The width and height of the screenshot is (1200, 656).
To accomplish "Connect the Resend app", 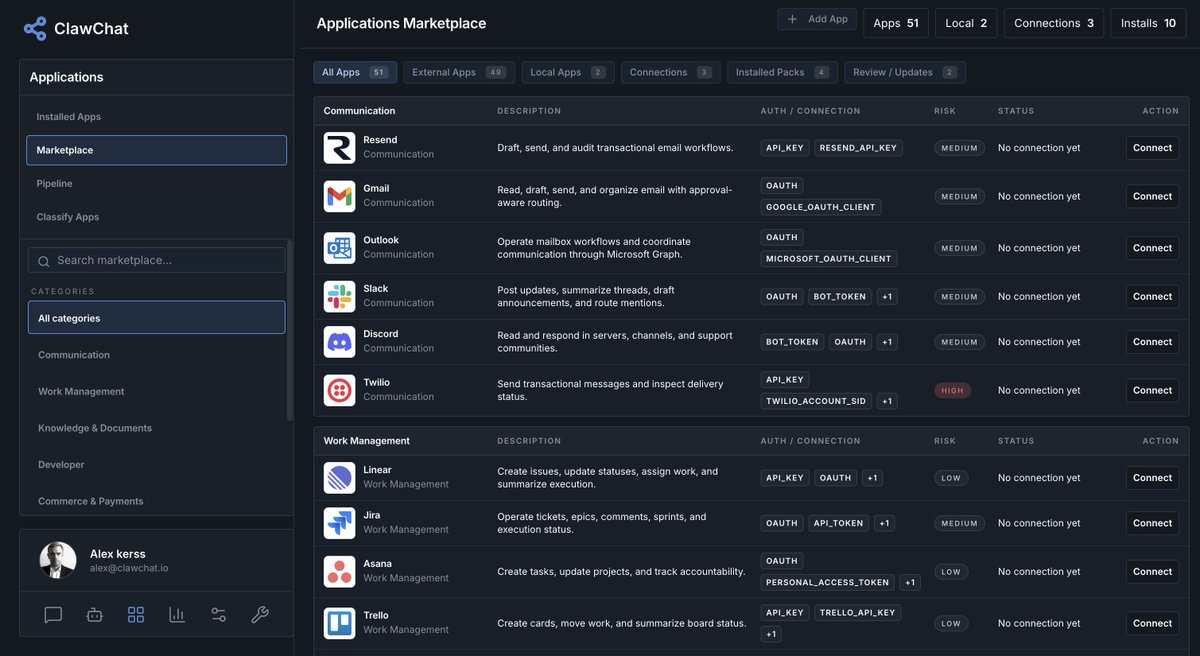I will (x=1152, y=148).
